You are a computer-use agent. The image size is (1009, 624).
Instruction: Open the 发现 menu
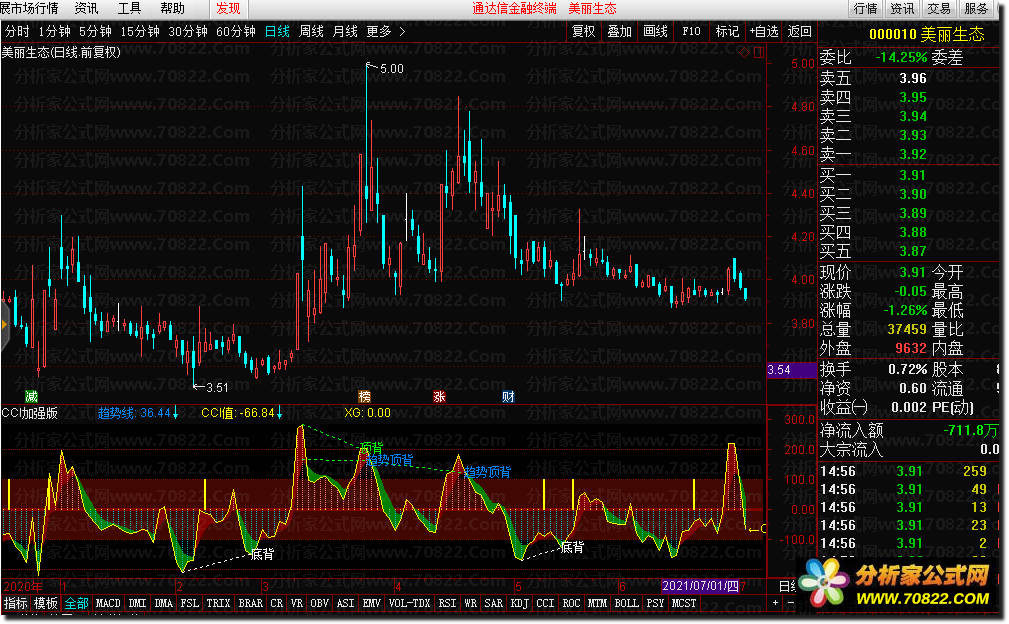(x=228, y=8)
